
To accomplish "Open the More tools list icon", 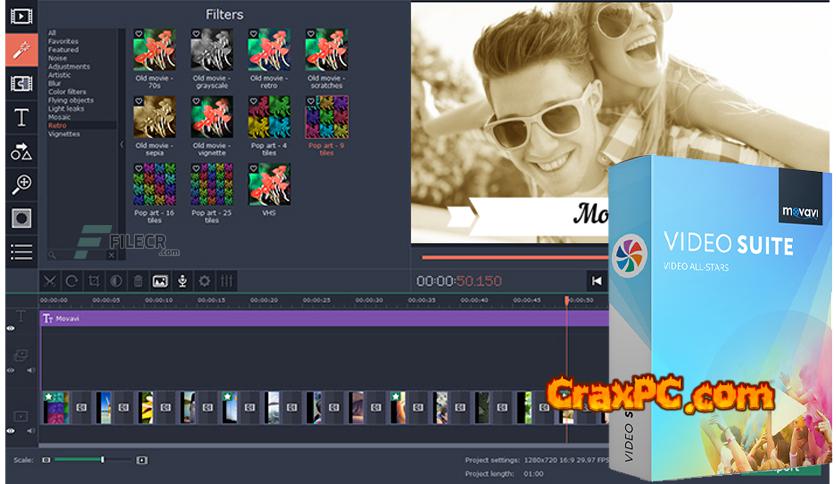I will (x=21, y=251).
